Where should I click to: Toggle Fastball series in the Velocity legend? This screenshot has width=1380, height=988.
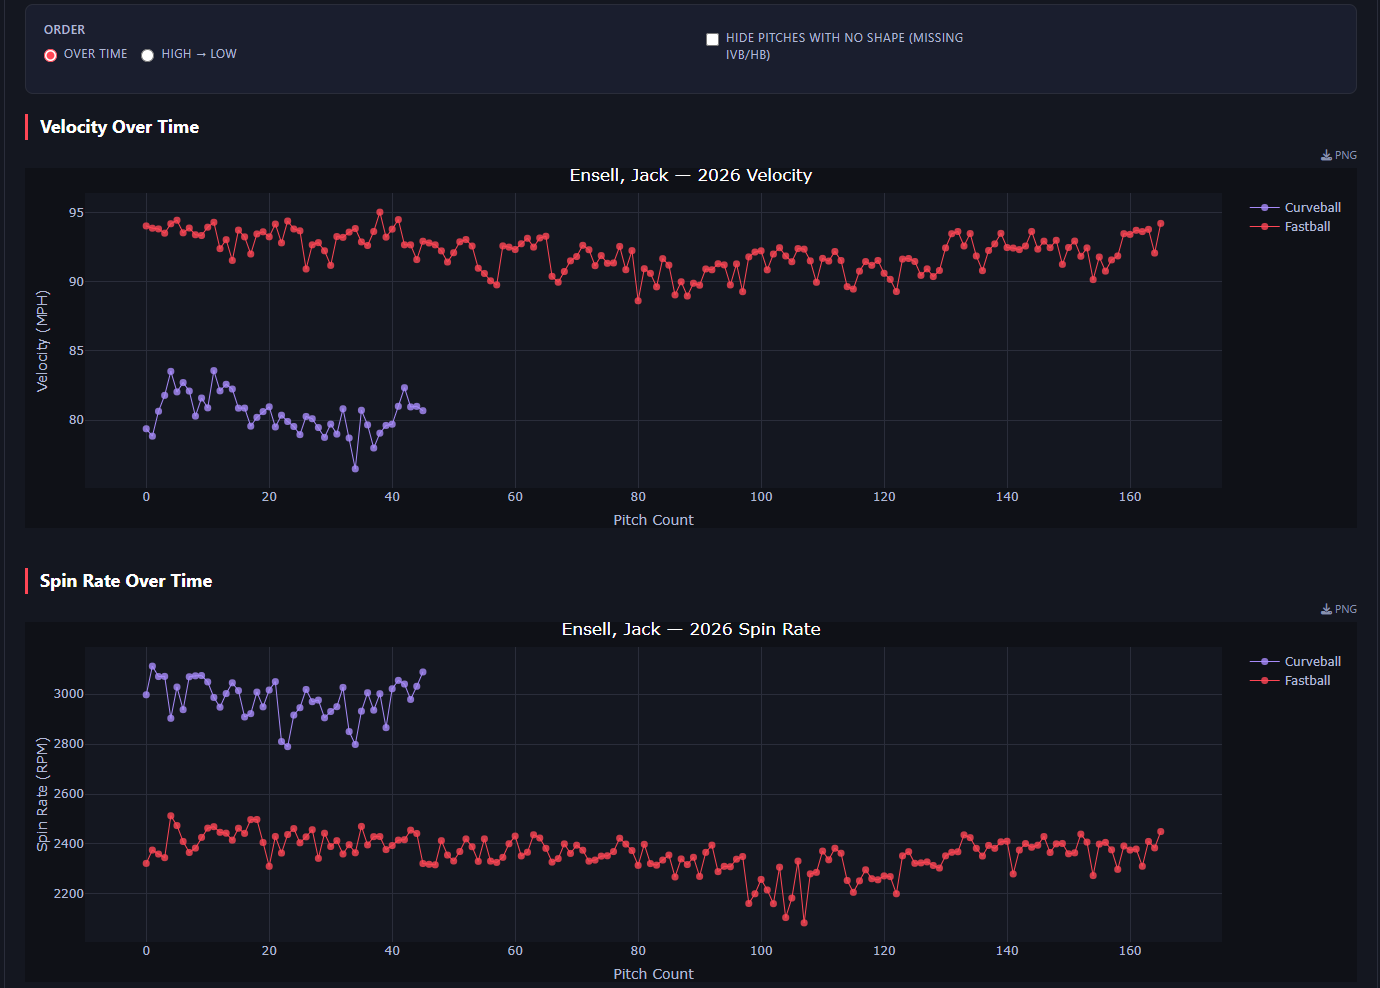click(1291, 227)
